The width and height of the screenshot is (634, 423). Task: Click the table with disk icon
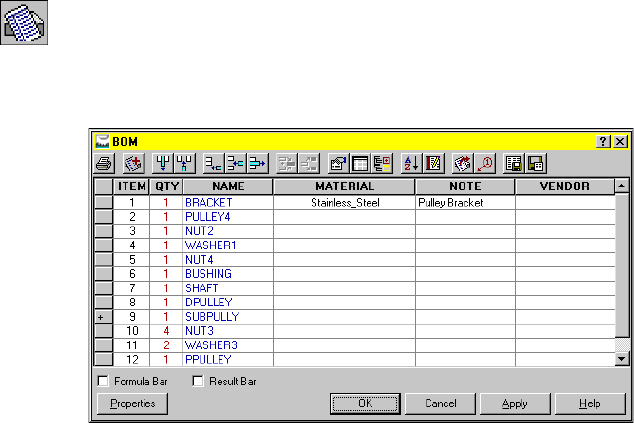click(x=514, y=164)
